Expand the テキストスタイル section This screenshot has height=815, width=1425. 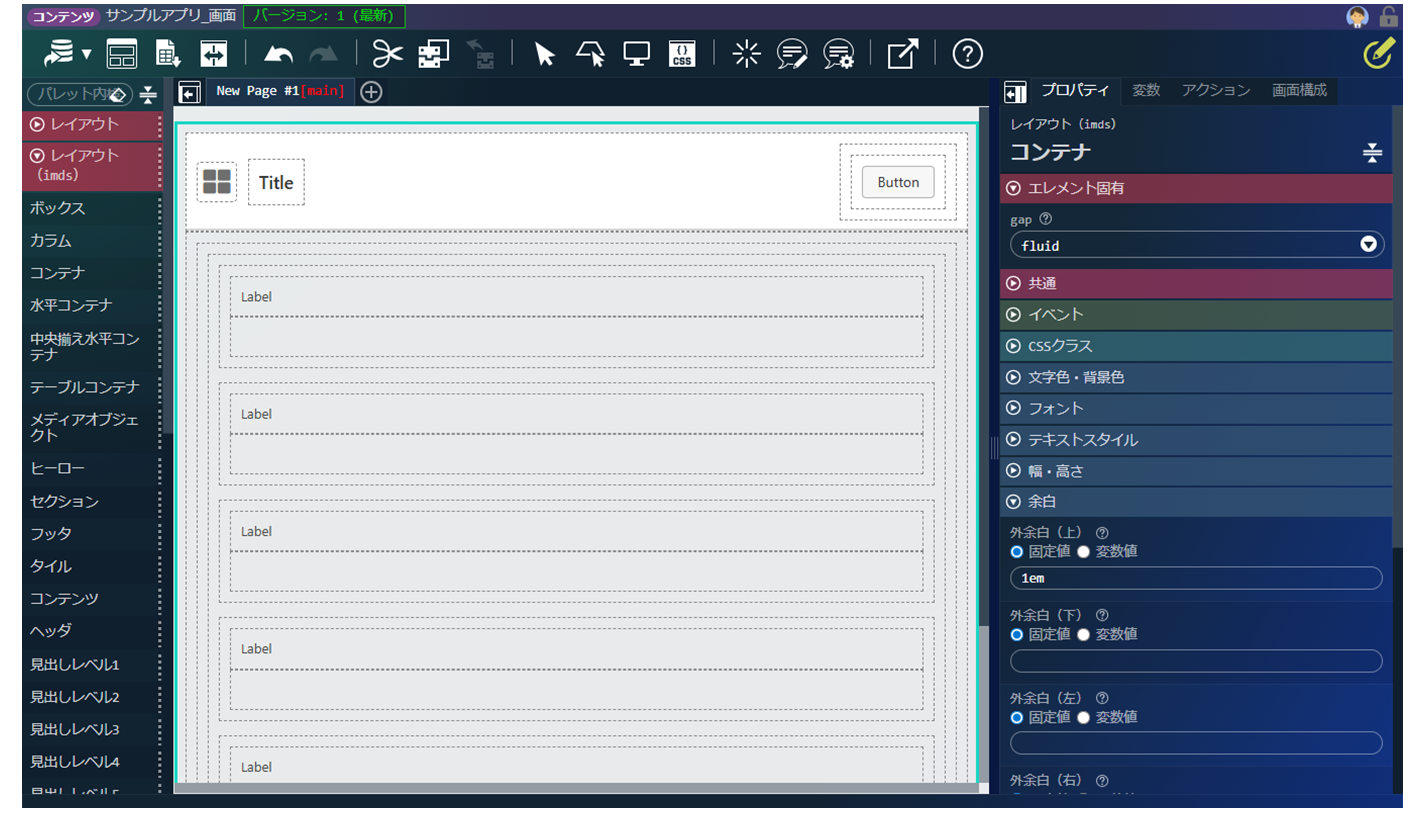1196,439
